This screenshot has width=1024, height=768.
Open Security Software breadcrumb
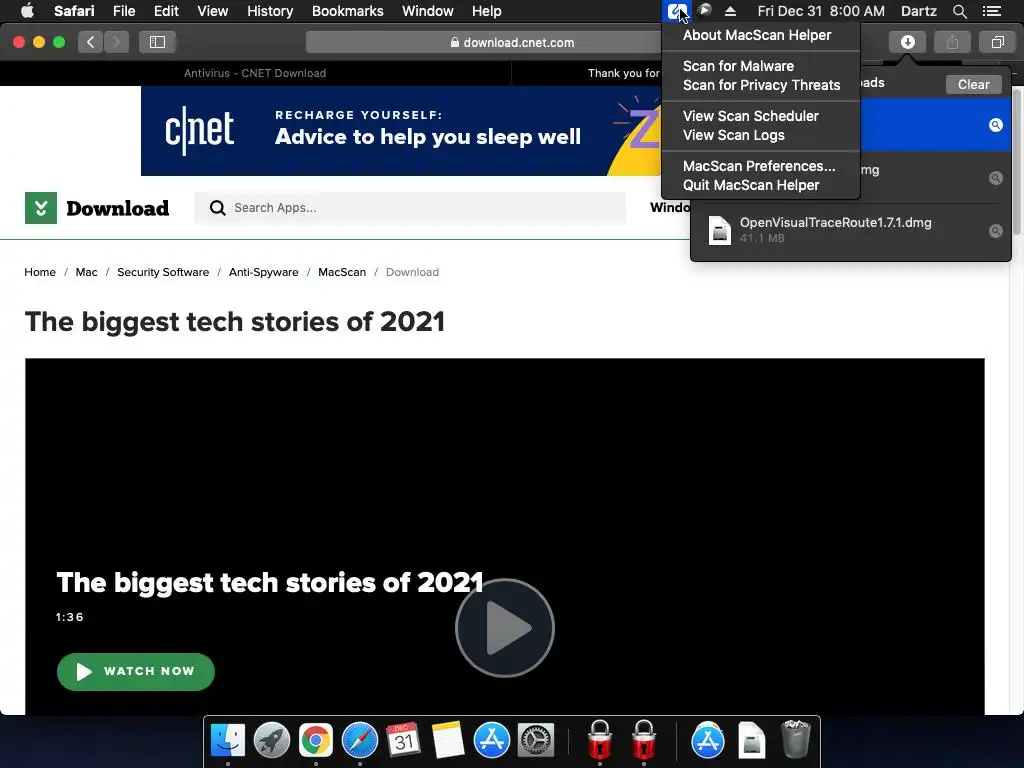[163, 272]
